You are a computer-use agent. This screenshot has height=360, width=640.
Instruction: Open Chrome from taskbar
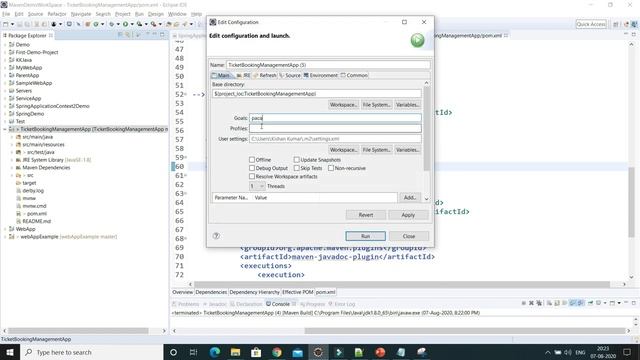(x=277, y=352)
